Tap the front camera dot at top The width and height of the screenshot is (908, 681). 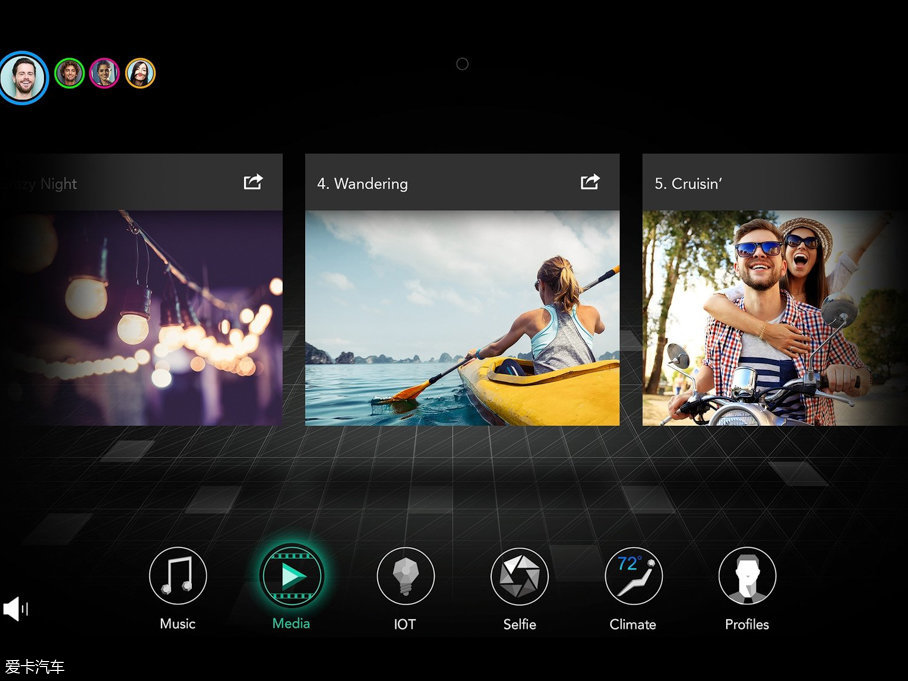[462, 64]
